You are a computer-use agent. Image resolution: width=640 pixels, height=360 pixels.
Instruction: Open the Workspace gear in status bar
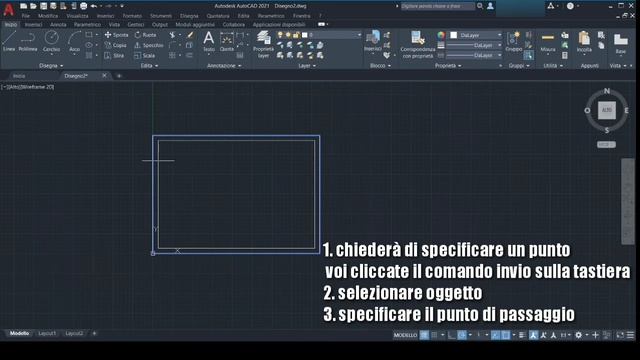[578, 335]
